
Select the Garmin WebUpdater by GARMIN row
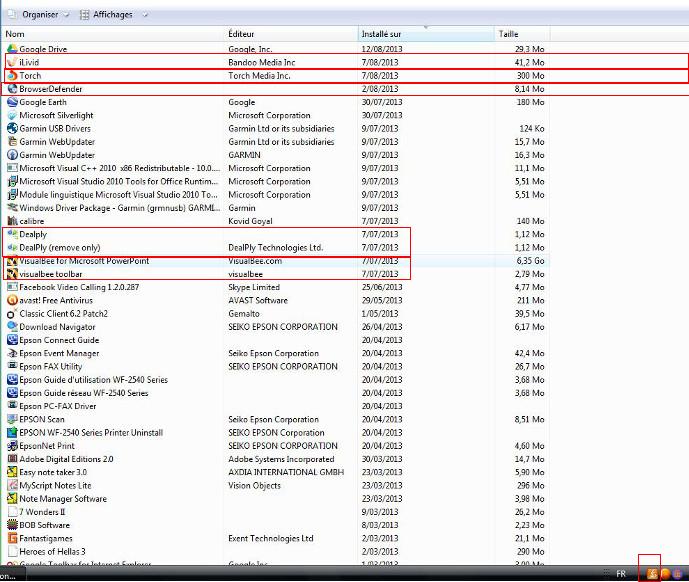(276, 155)
